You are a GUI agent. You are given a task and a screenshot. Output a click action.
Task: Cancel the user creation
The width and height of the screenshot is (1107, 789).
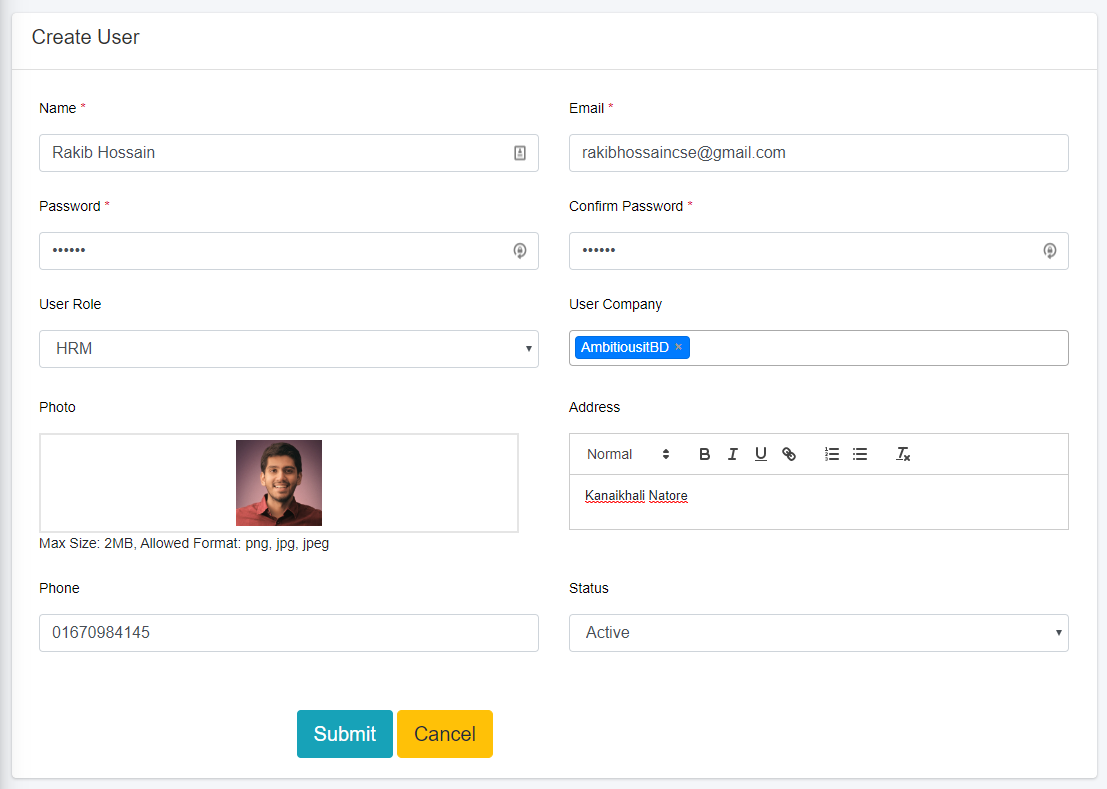[x=444, y=734]
